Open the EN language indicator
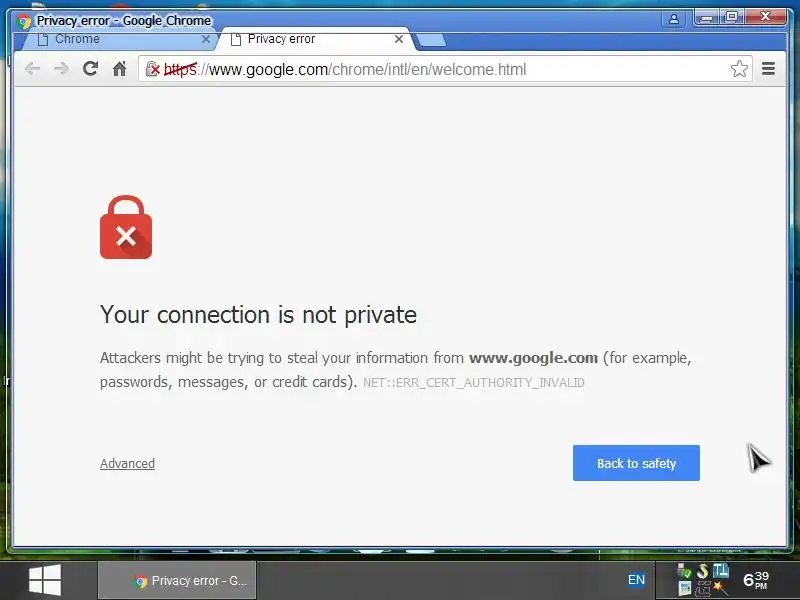This screenshot has width=800, height=600. [x=636, y=580]
